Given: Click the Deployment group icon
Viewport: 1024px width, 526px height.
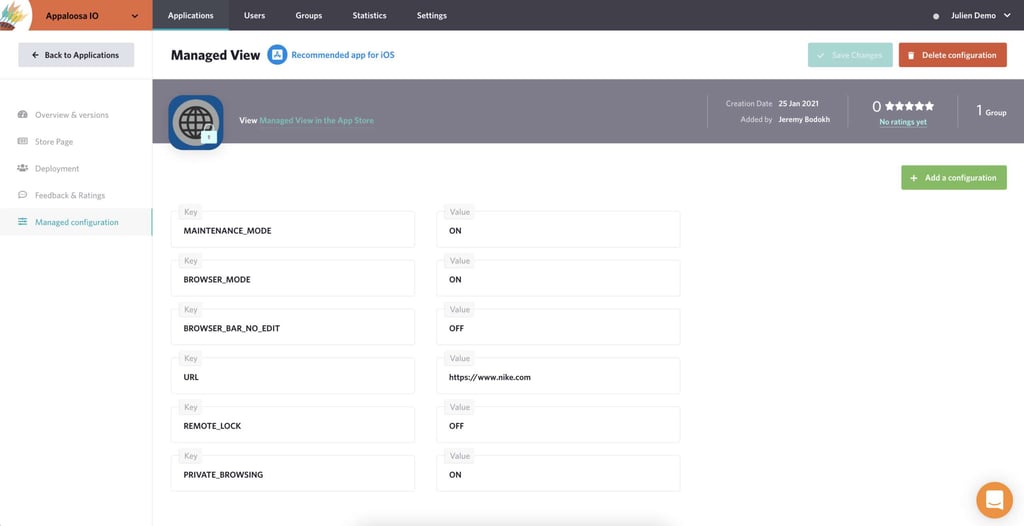Looking at the screenshot, I should (23, 168).
